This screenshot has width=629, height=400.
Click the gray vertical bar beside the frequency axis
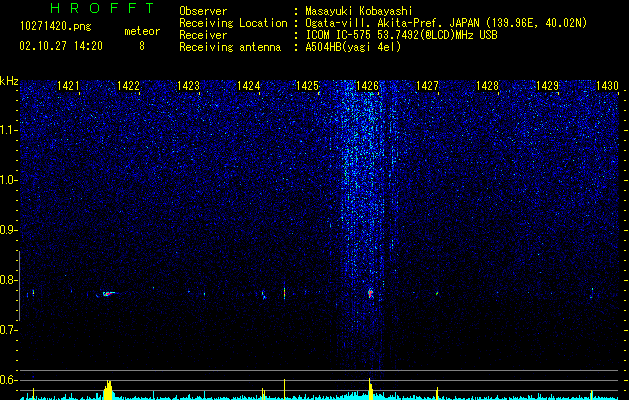19,285
